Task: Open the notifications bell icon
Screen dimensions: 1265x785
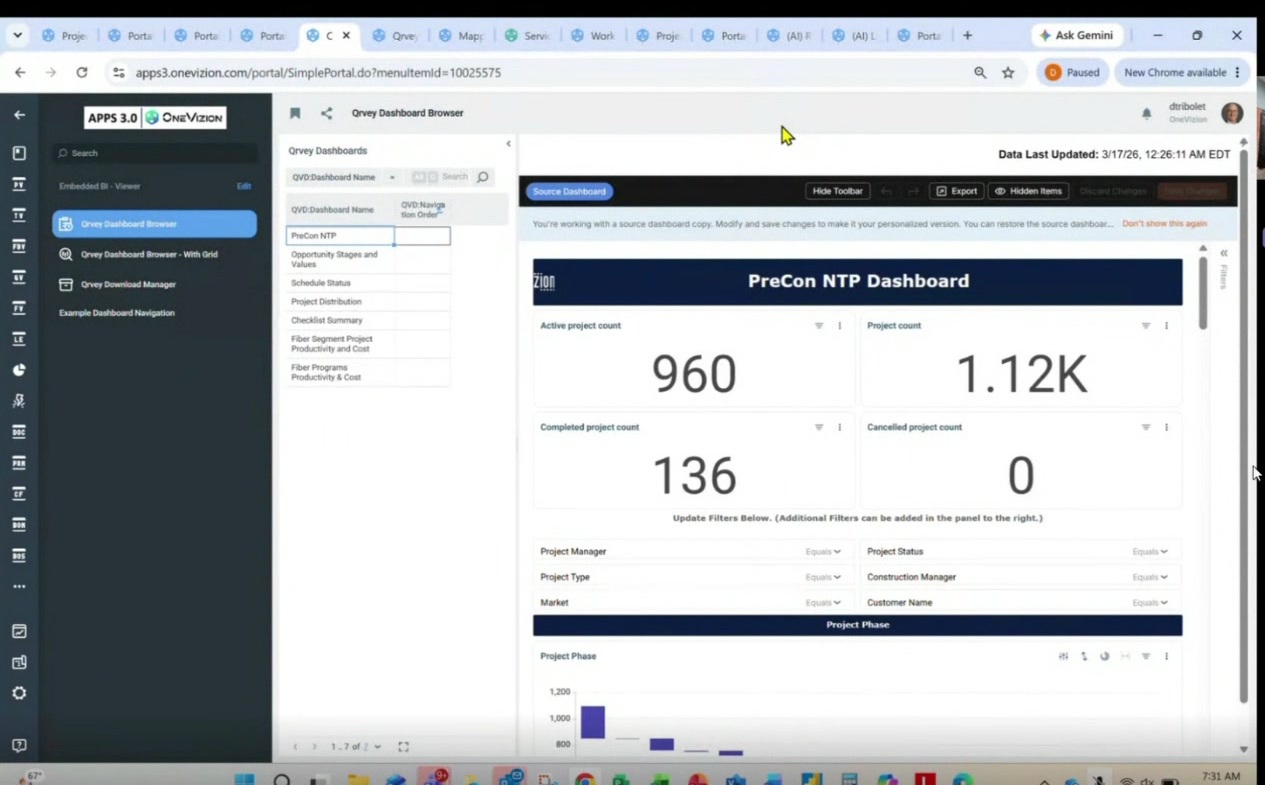Action: tap(1146, 114)
